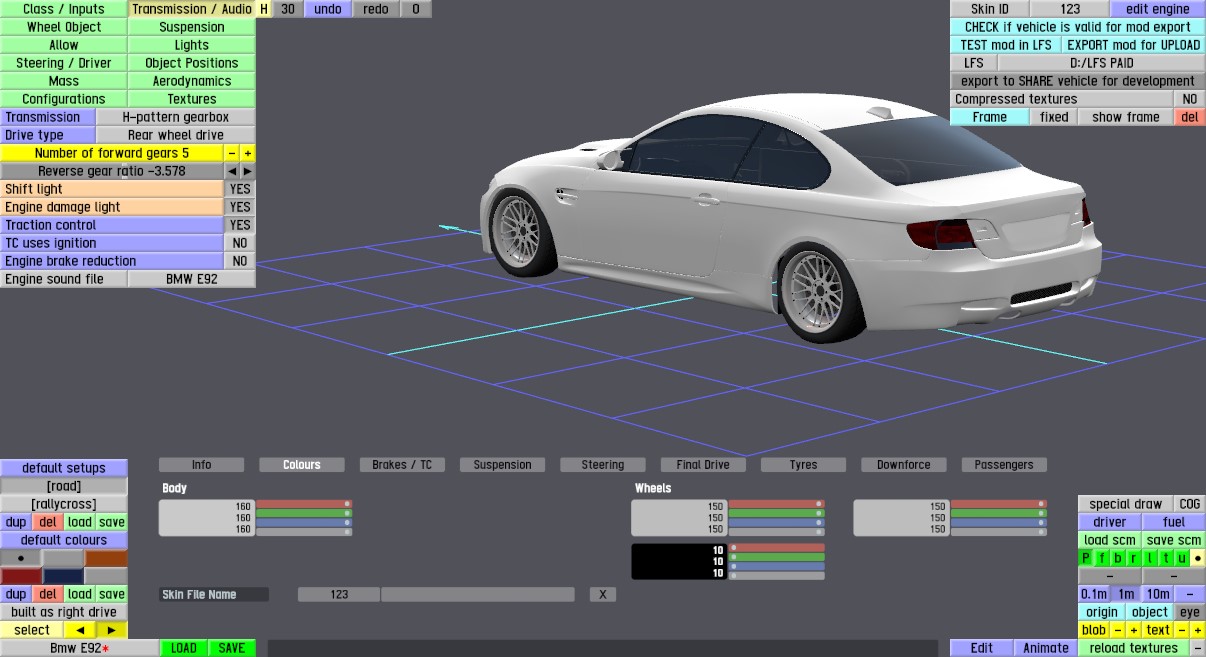Select the f view button
This screenshot has height=657, width=1206.
click(1103, 558)
